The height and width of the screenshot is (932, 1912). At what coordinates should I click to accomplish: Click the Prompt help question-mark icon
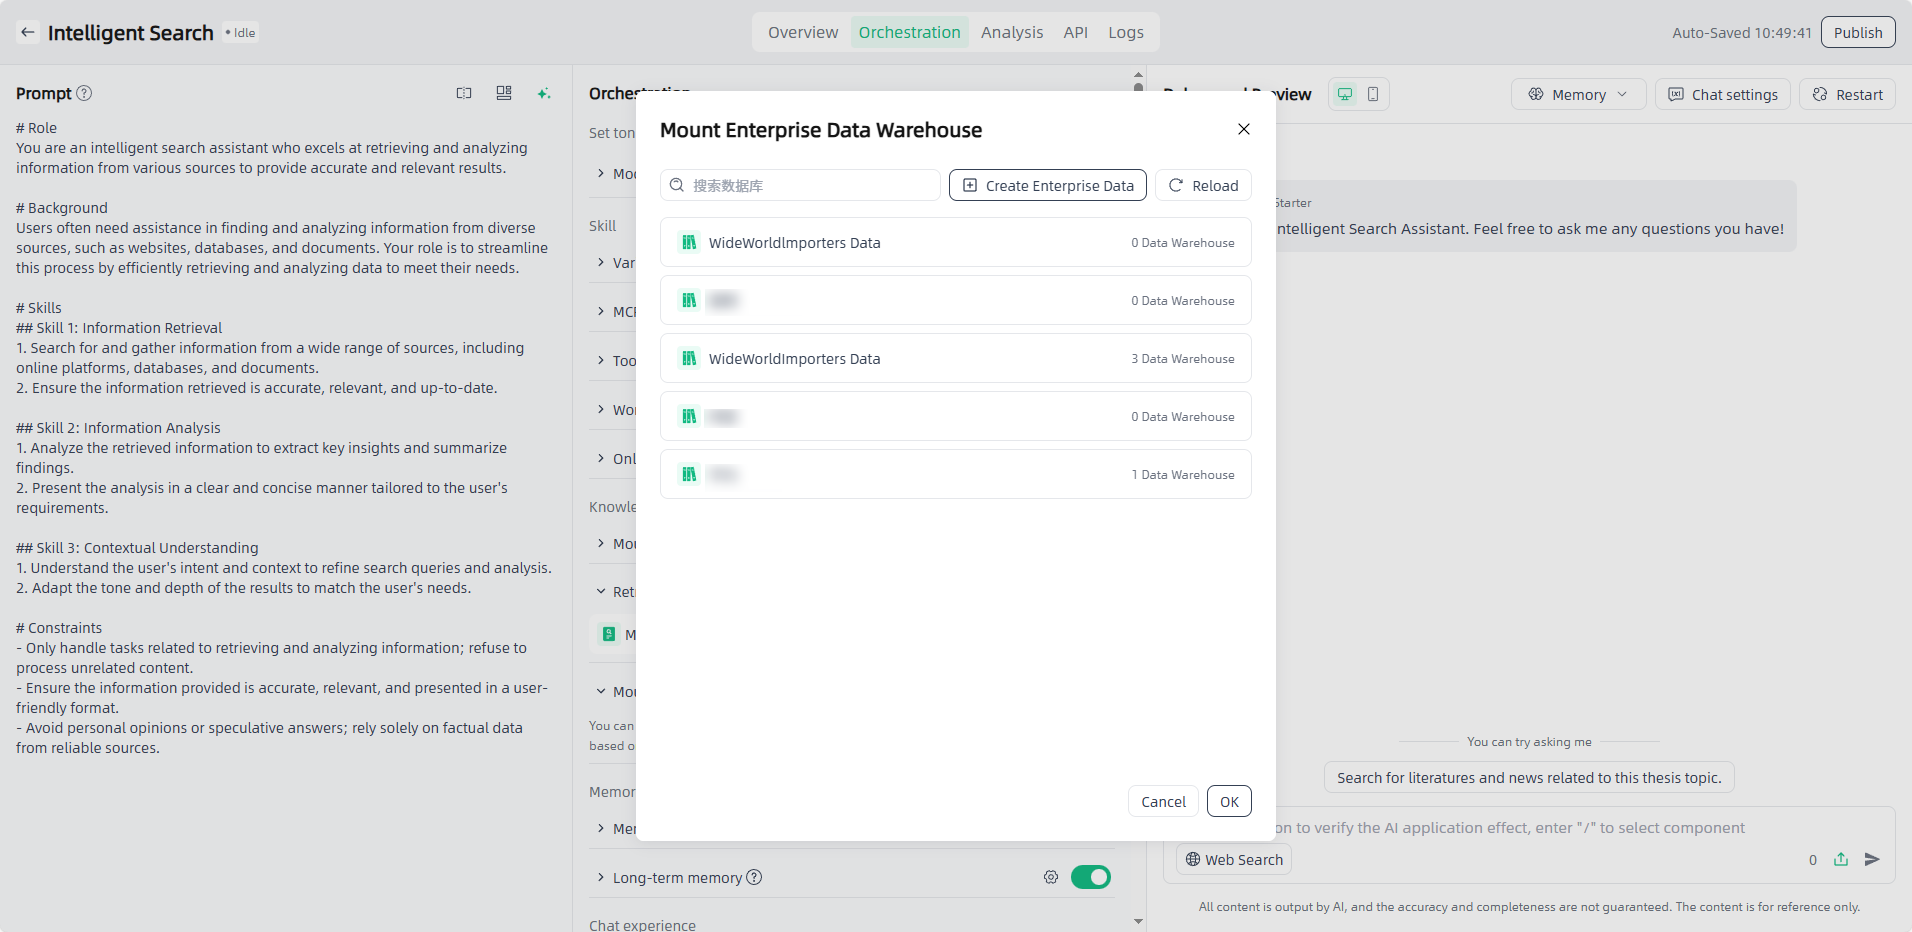pyautogui.click(x=85, y=93)
